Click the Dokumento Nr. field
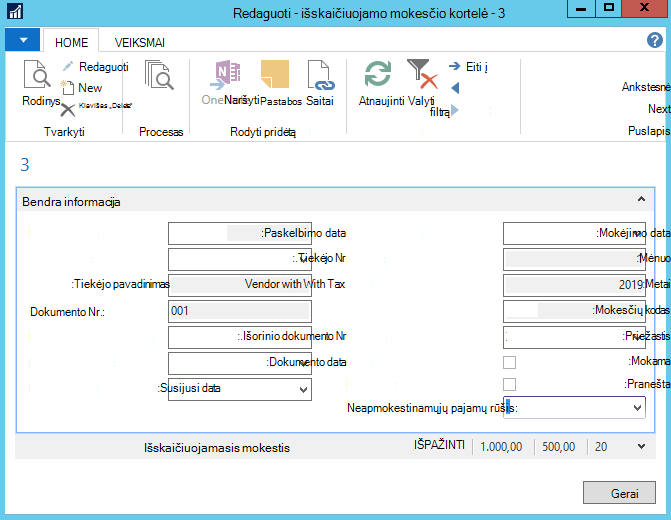The image size is (671, 520). pos(240,311)
